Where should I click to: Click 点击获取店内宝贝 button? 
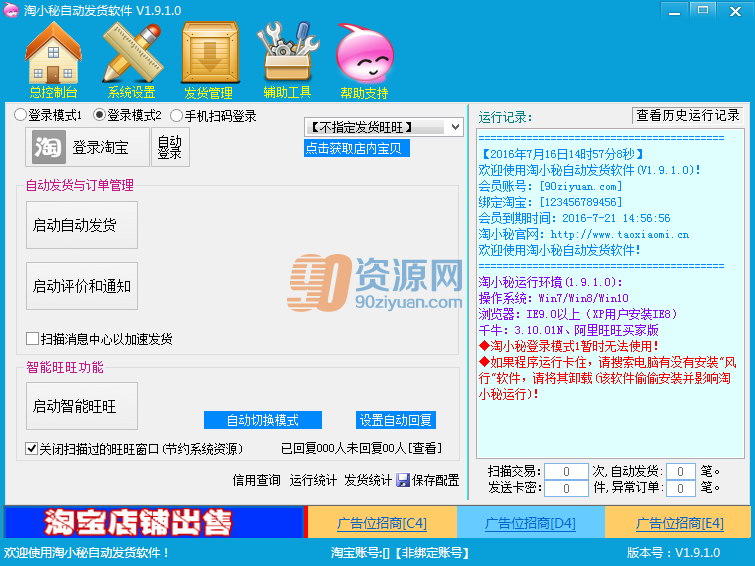point(357,148)
